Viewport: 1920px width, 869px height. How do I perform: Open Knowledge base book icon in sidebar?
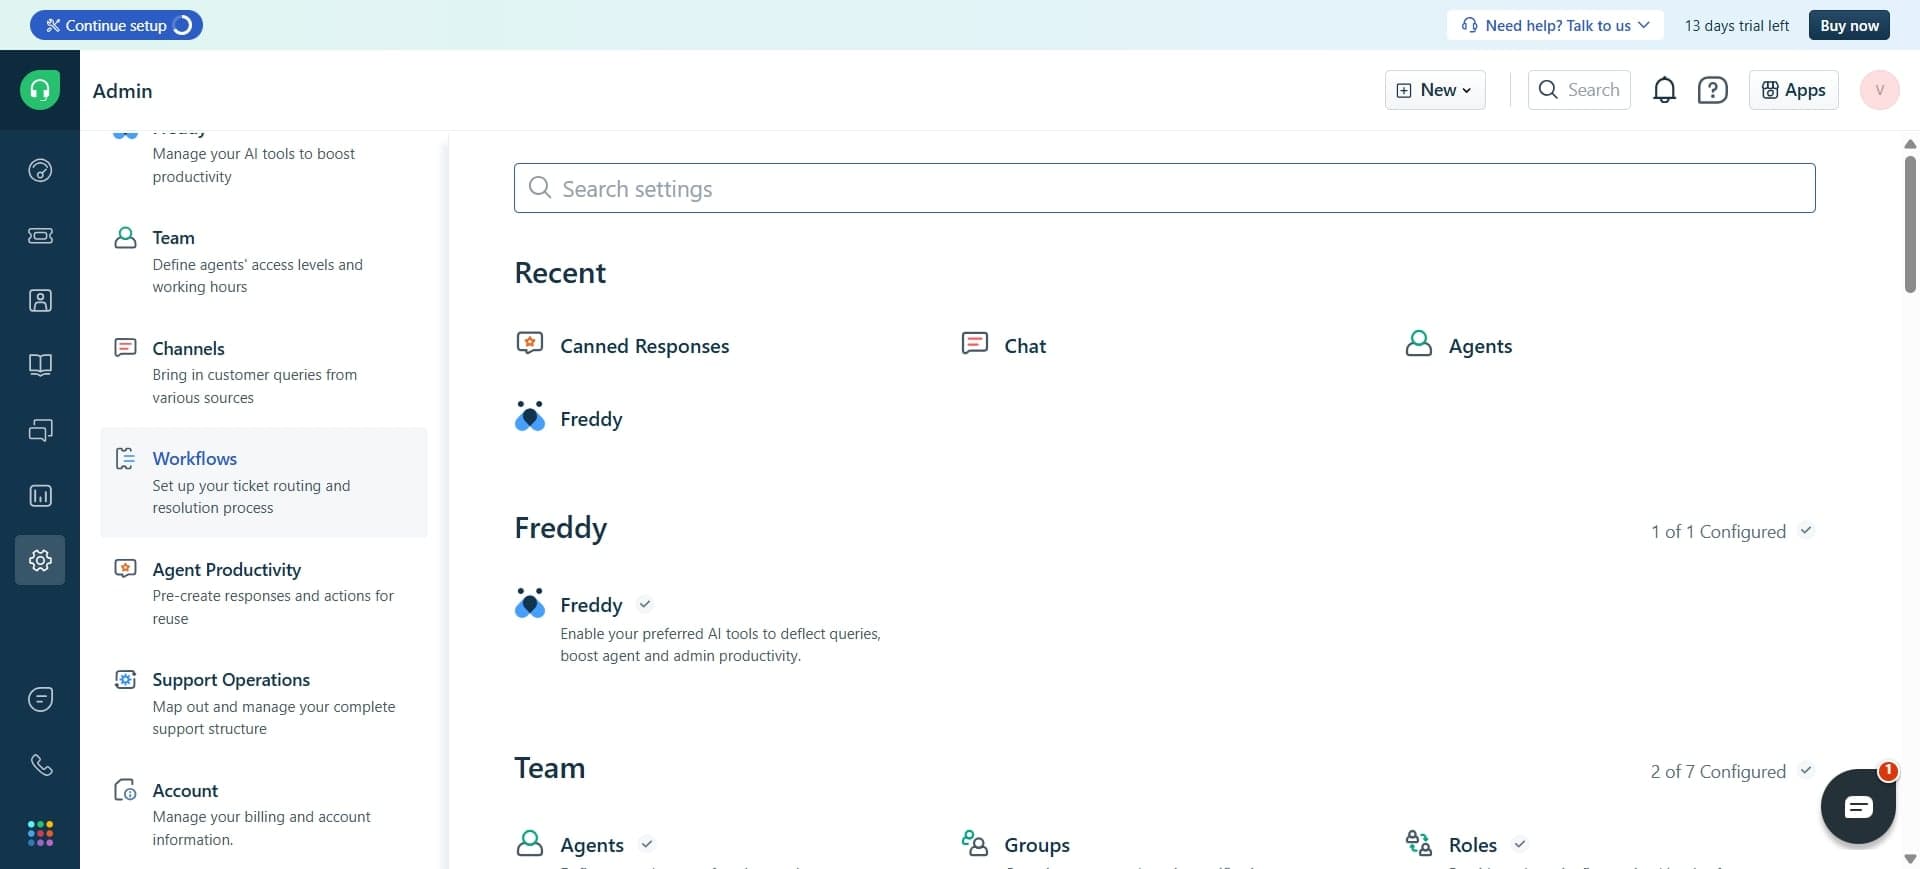tap(40, 365)
